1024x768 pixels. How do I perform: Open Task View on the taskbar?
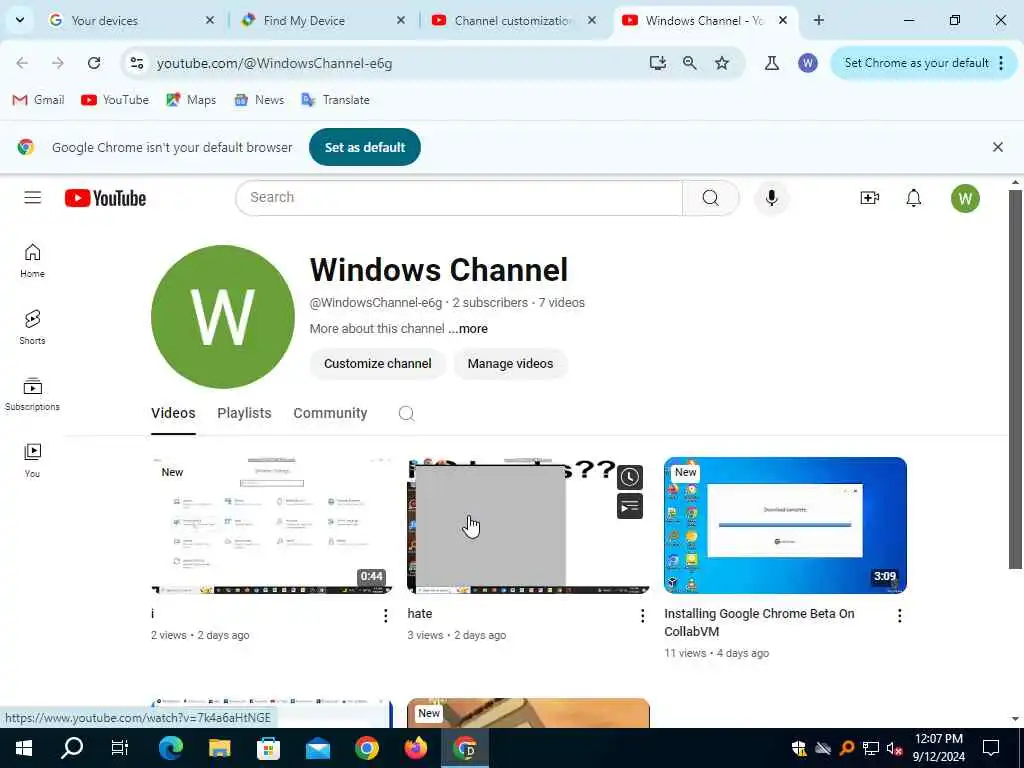point(120,748)
